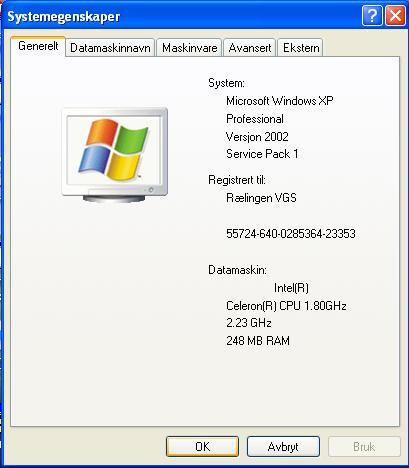409x468 pixels.
Task: Click the Professional edition text
Action: click(x=255, y=119)
